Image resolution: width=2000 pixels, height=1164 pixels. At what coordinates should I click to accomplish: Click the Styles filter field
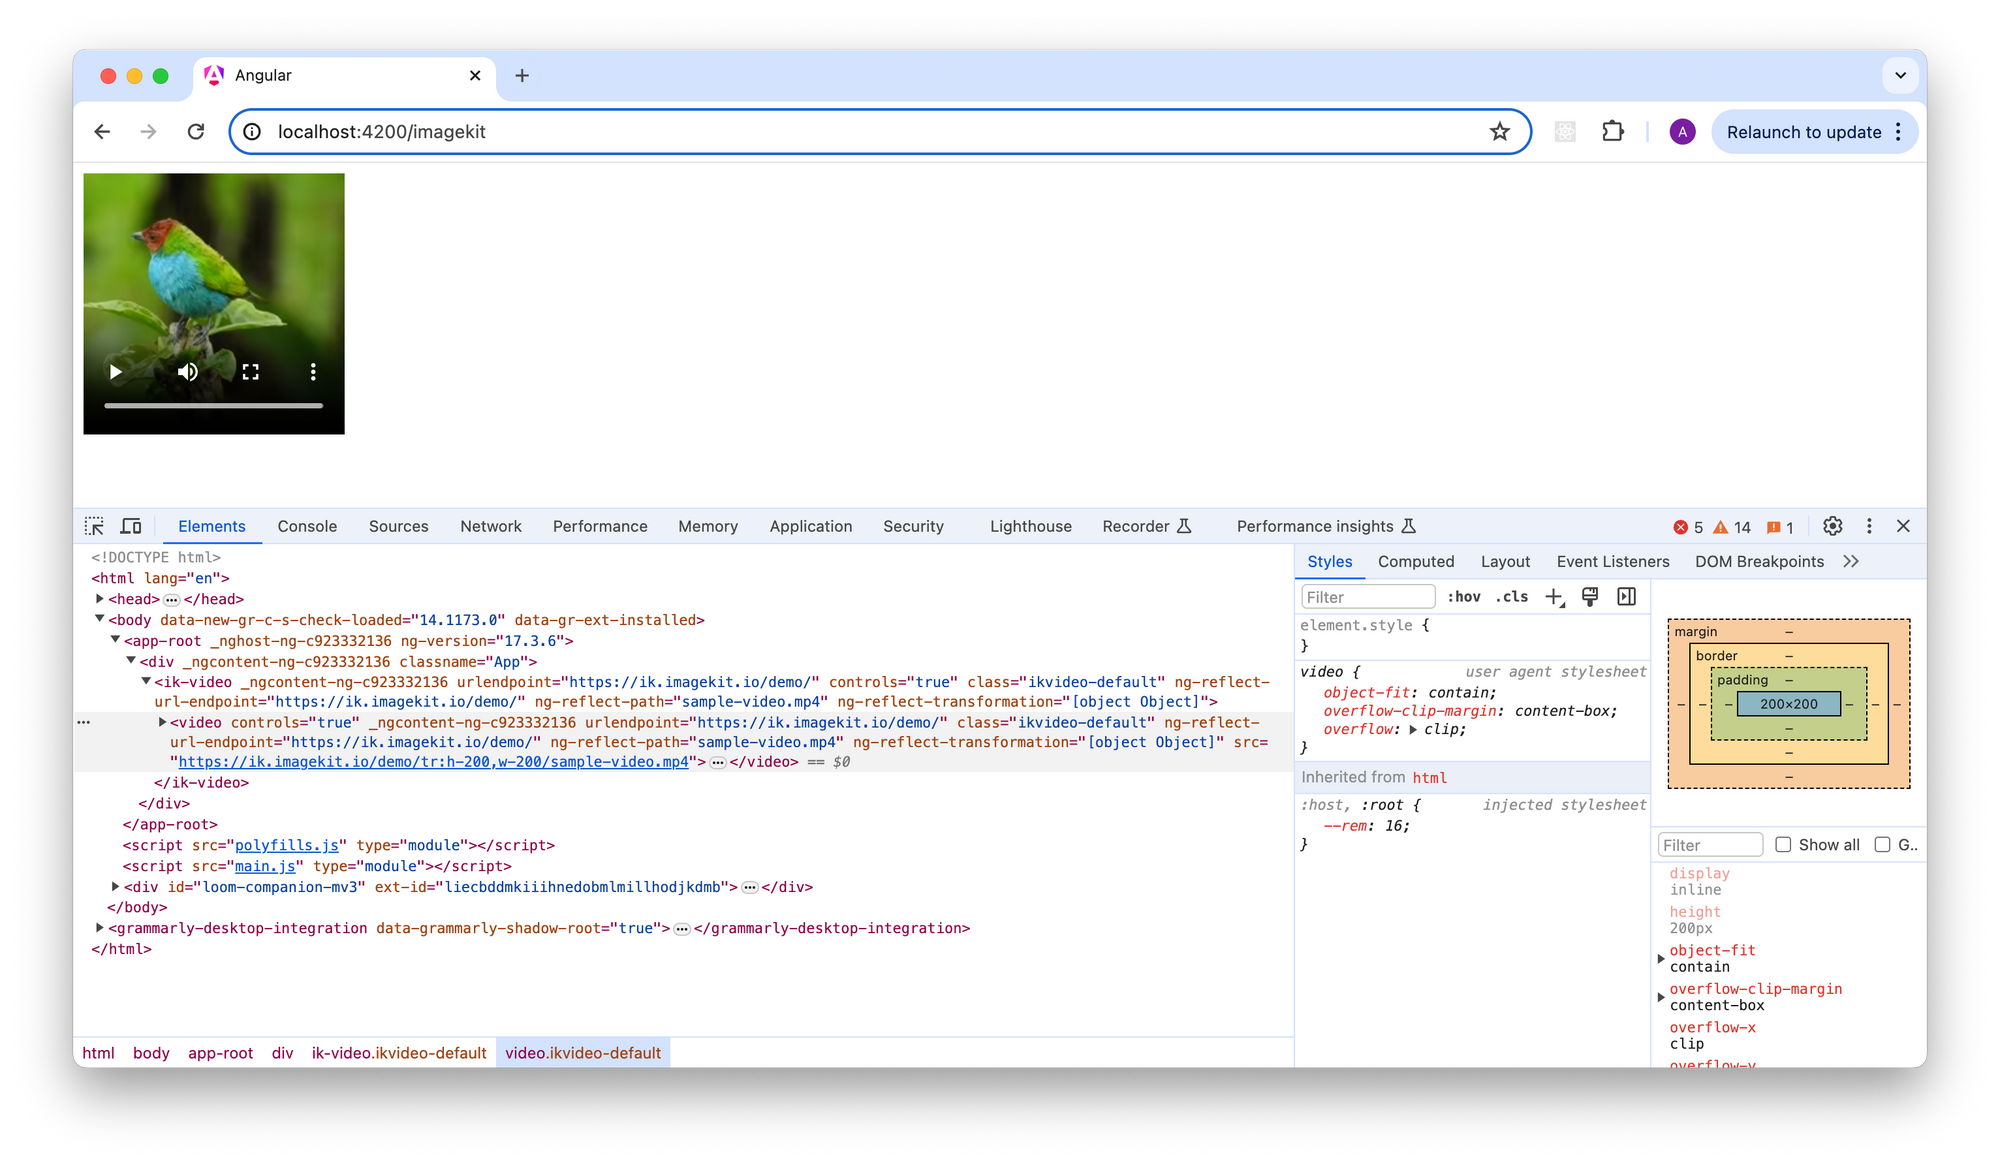point(1367,597)
